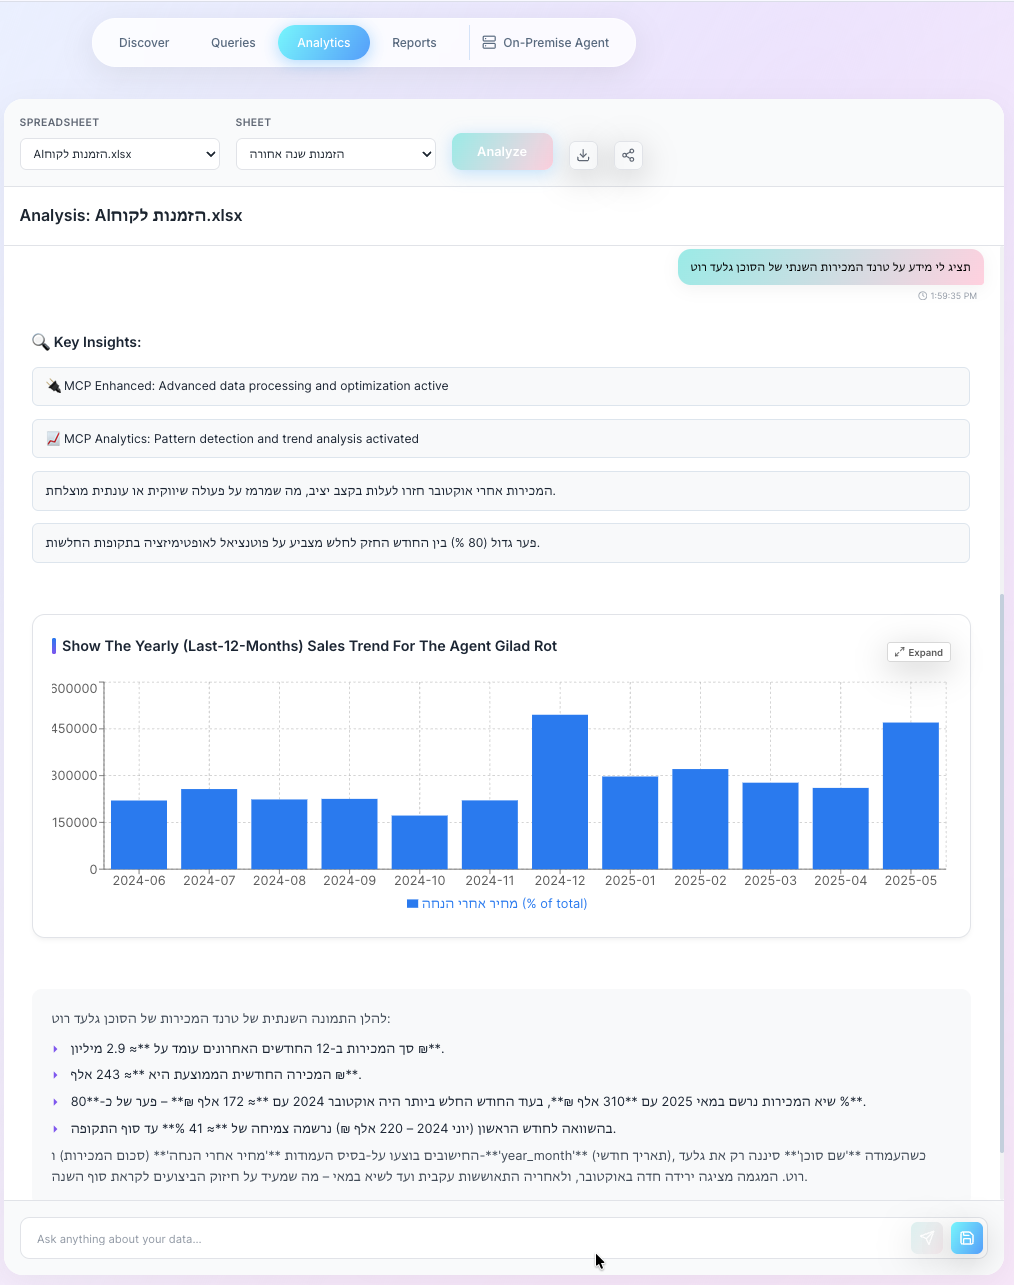This screenshot has width=1014, height=1285.
Task: Go to the Reports tab
Action: click(x=414, y=43)
